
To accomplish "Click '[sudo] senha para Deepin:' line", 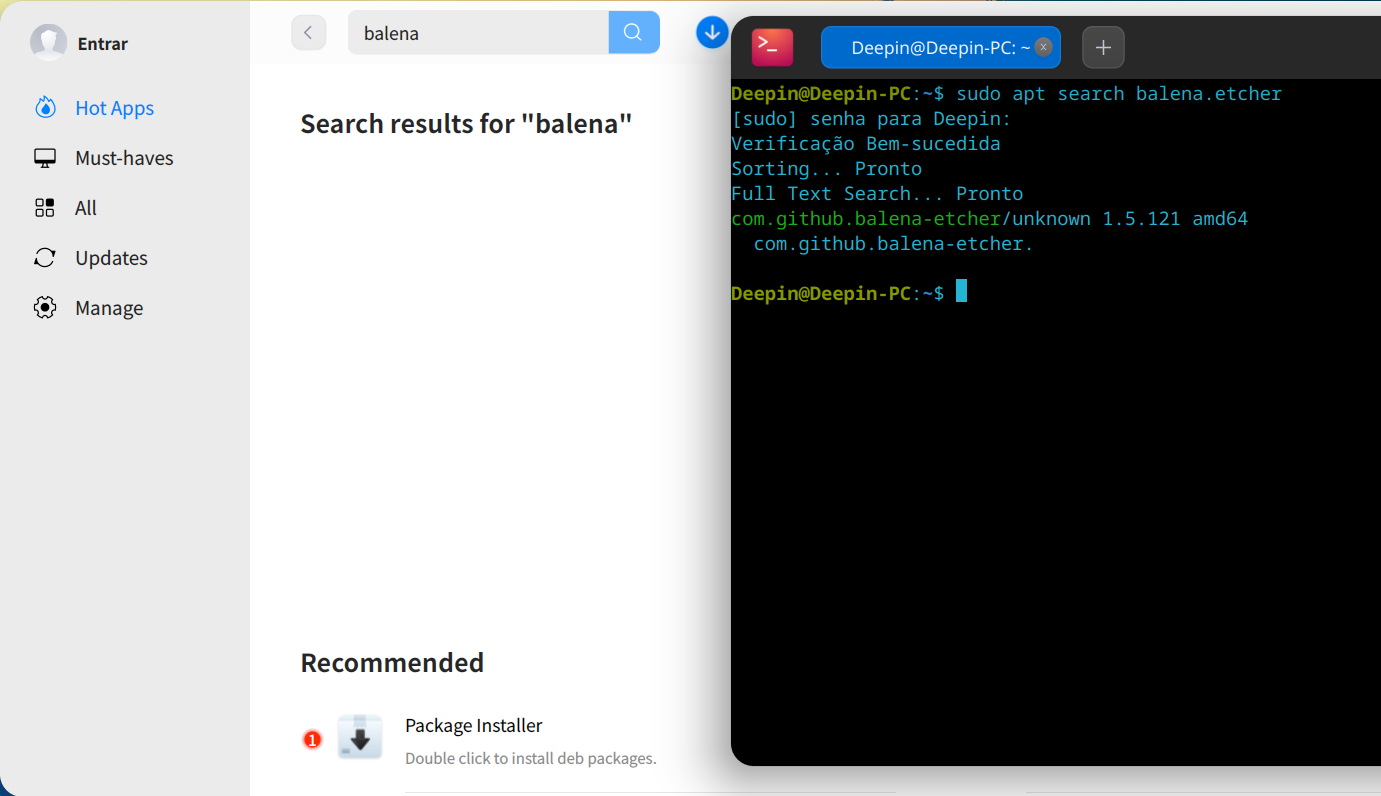I will pyautogui.click(x=871, y=119).
